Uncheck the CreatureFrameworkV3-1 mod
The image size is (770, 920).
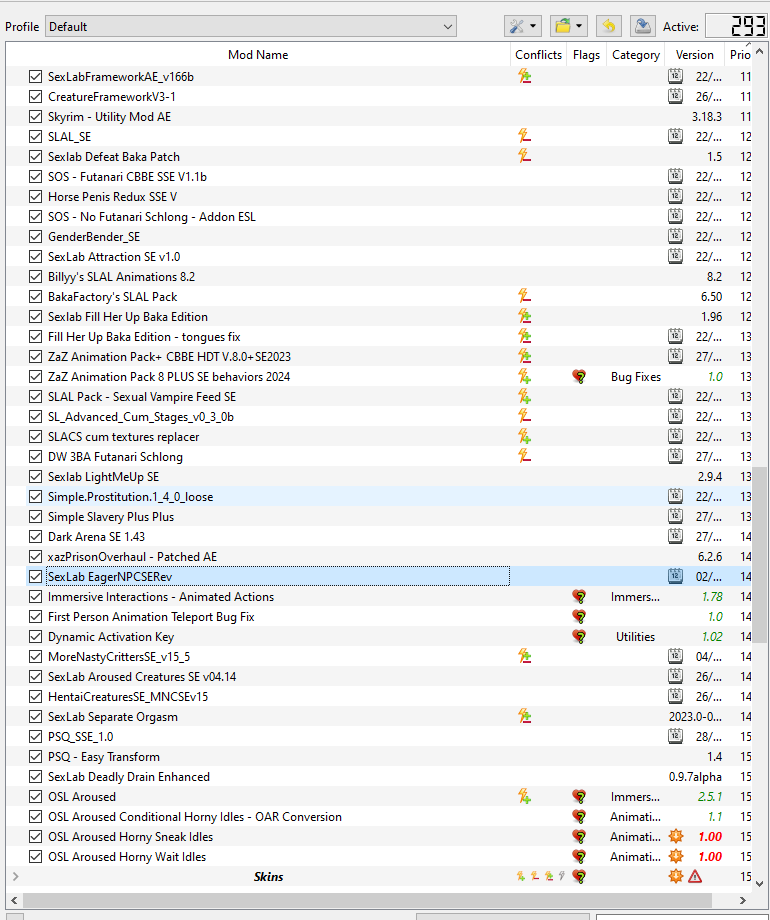click(x=35, y=96)
